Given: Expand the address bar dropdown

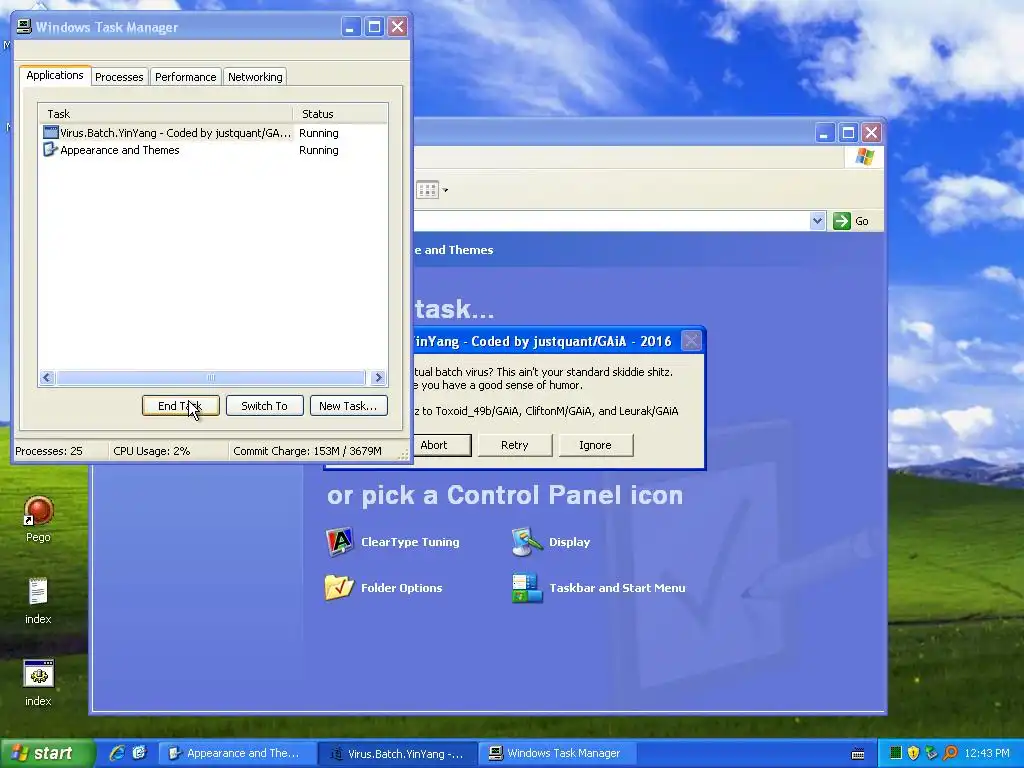Looking at the screenshot, I should [817, 221].
